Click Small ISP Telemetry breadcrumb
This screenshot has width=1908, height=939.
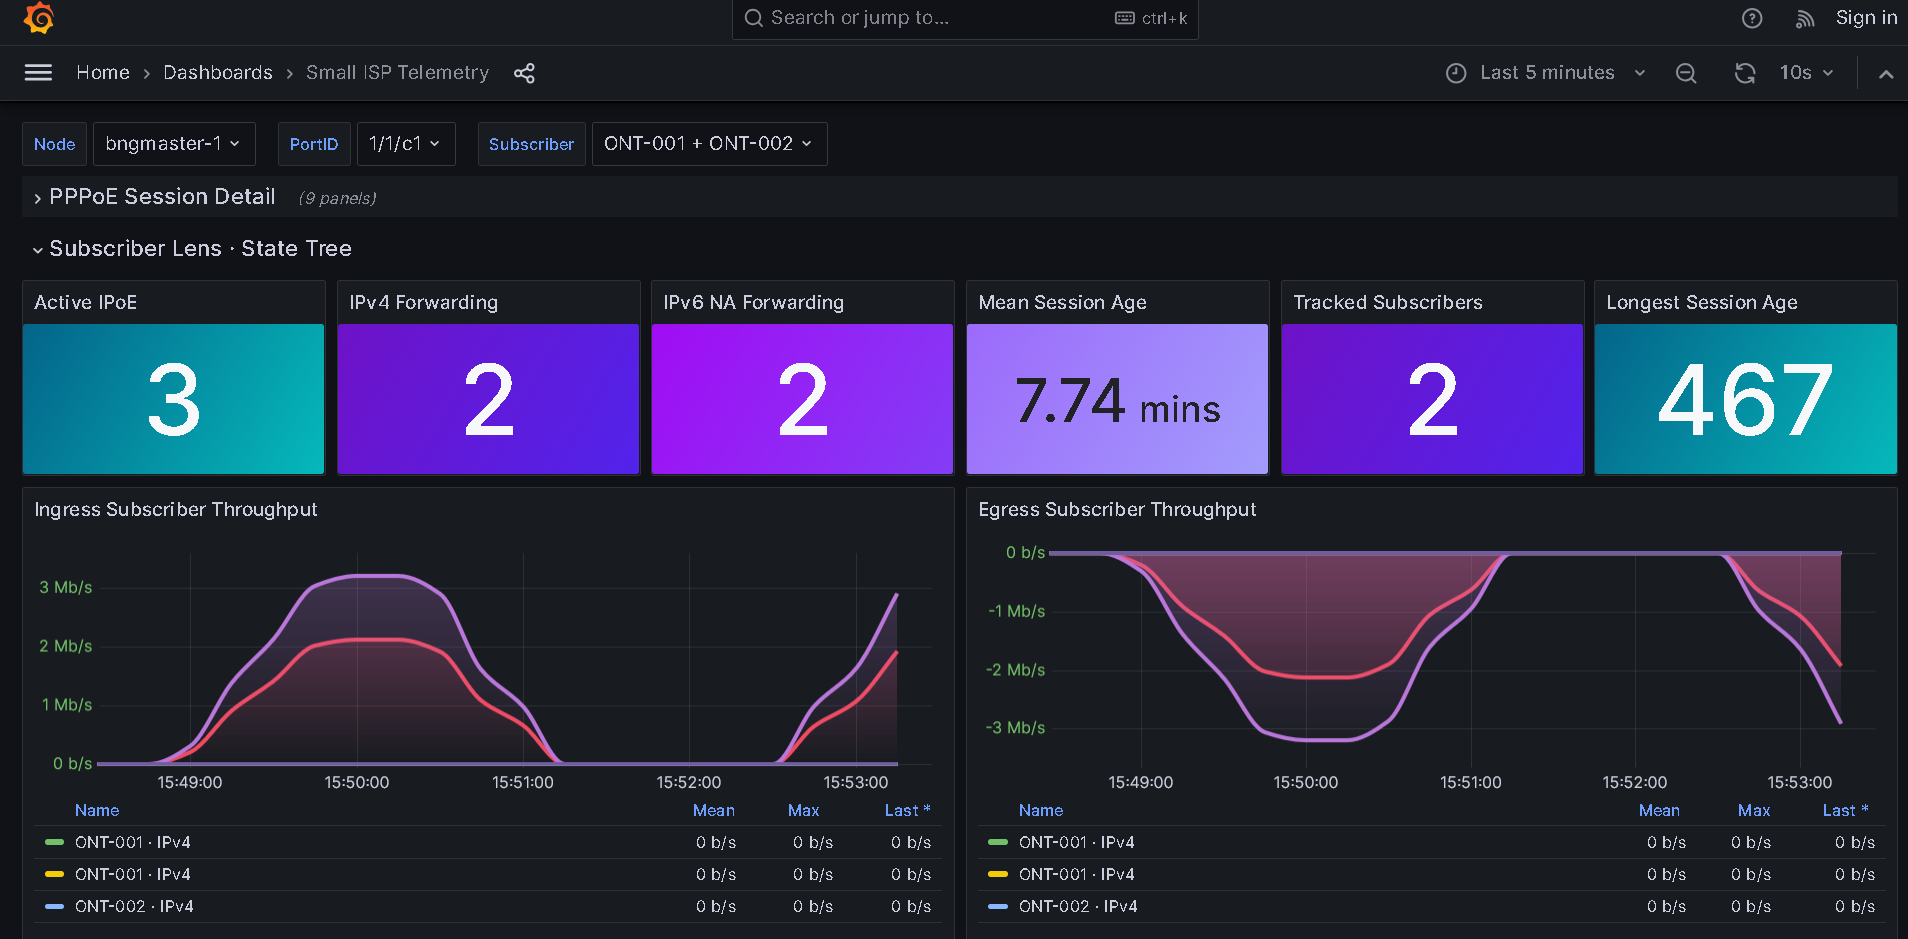[397, 72]
